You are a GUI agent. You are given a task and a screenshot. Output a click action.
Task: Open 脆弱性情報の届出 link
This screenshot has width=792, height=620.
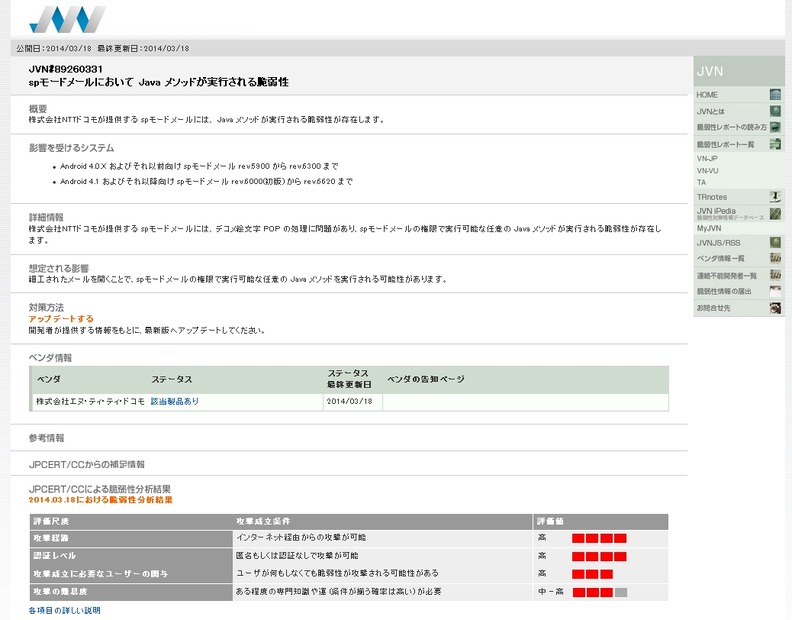(724, 292)
